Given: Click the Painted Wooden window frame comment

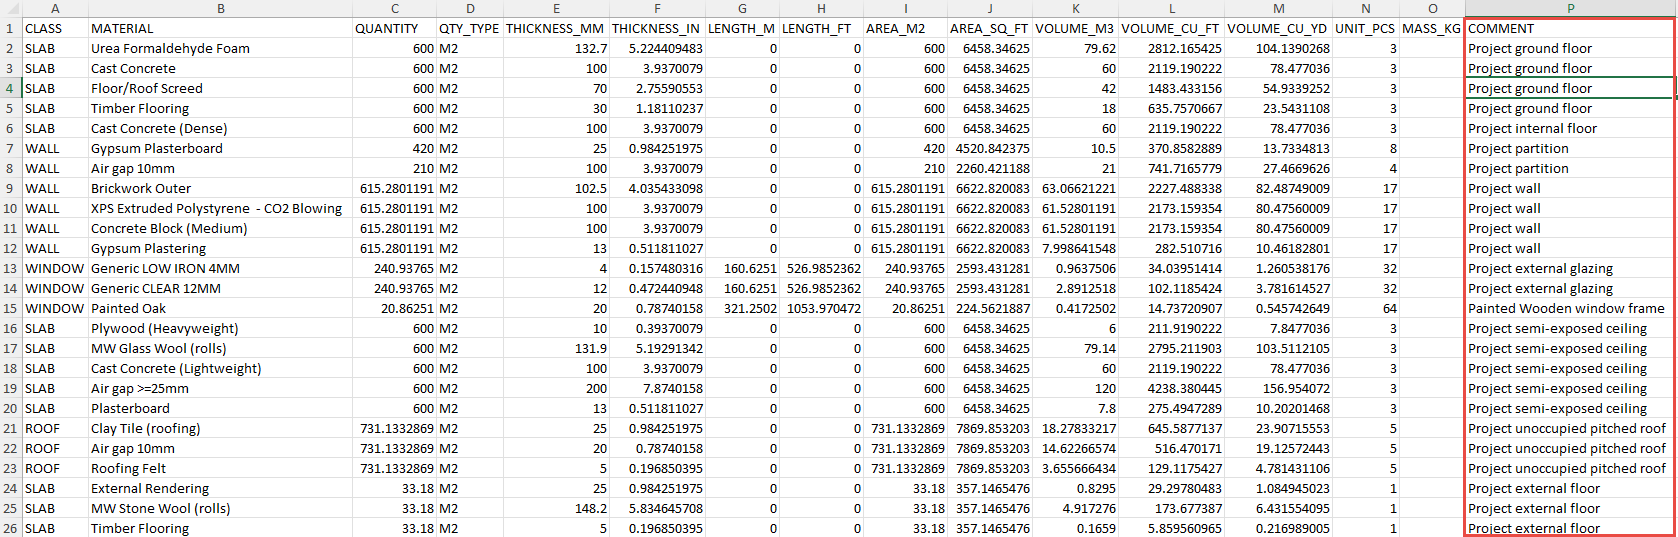Looking at the screenshot, I should 1565,308.
